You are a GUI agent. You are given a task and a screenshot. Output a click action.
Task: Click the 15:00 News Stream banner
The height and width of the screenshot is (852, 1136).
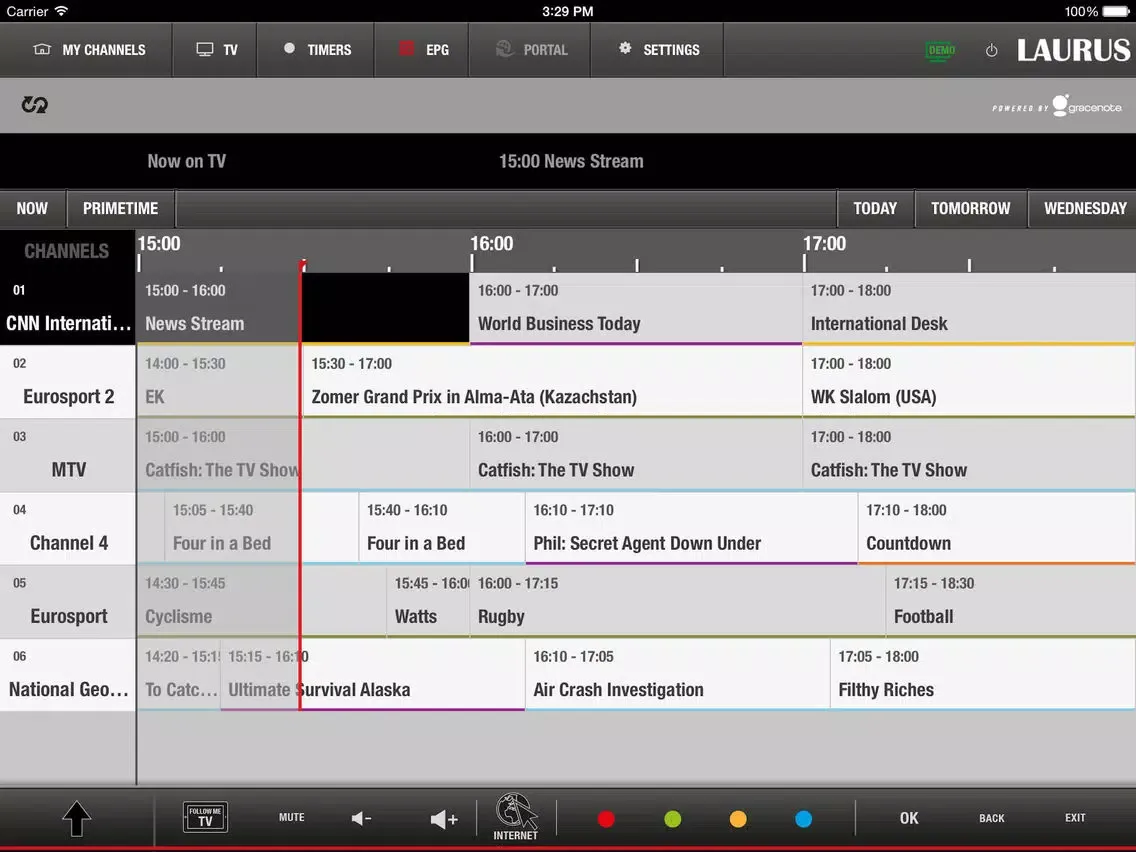point(571,162)
